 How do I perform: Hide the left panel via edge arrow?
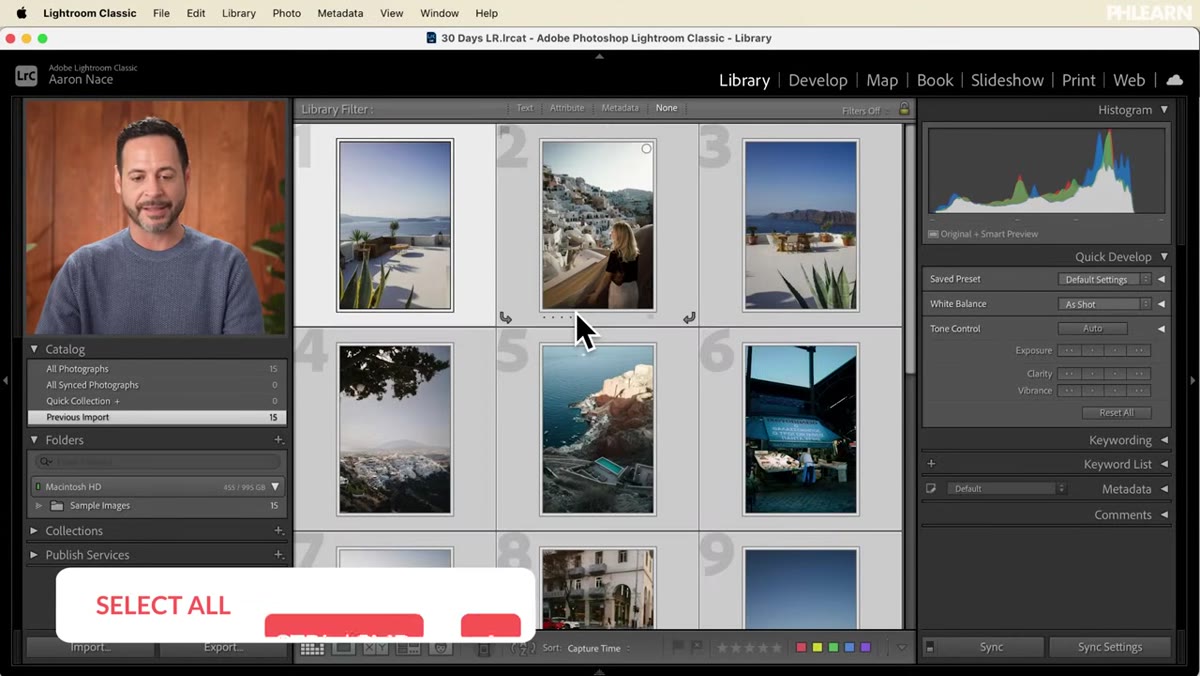5,380
